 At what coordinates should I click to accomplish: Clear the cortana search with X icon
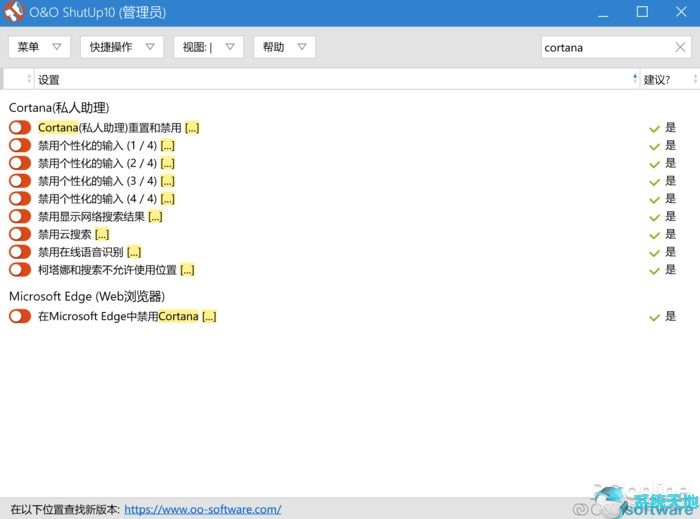(680, 47)
